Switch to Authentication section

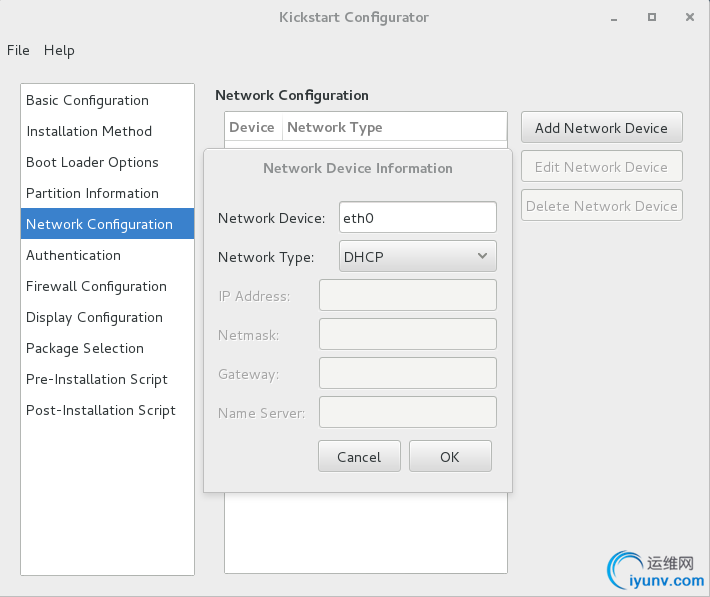click(73, 255)
